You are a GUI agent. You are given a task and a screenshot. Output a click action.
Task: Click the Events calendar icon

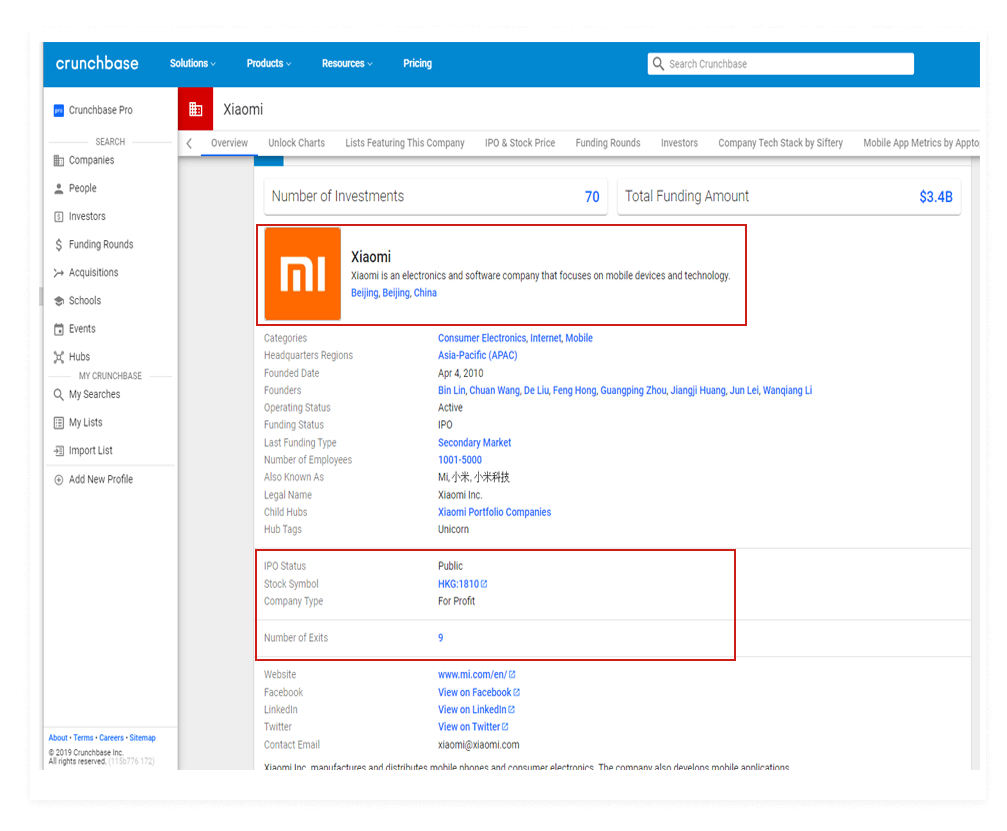click(58, 329)
